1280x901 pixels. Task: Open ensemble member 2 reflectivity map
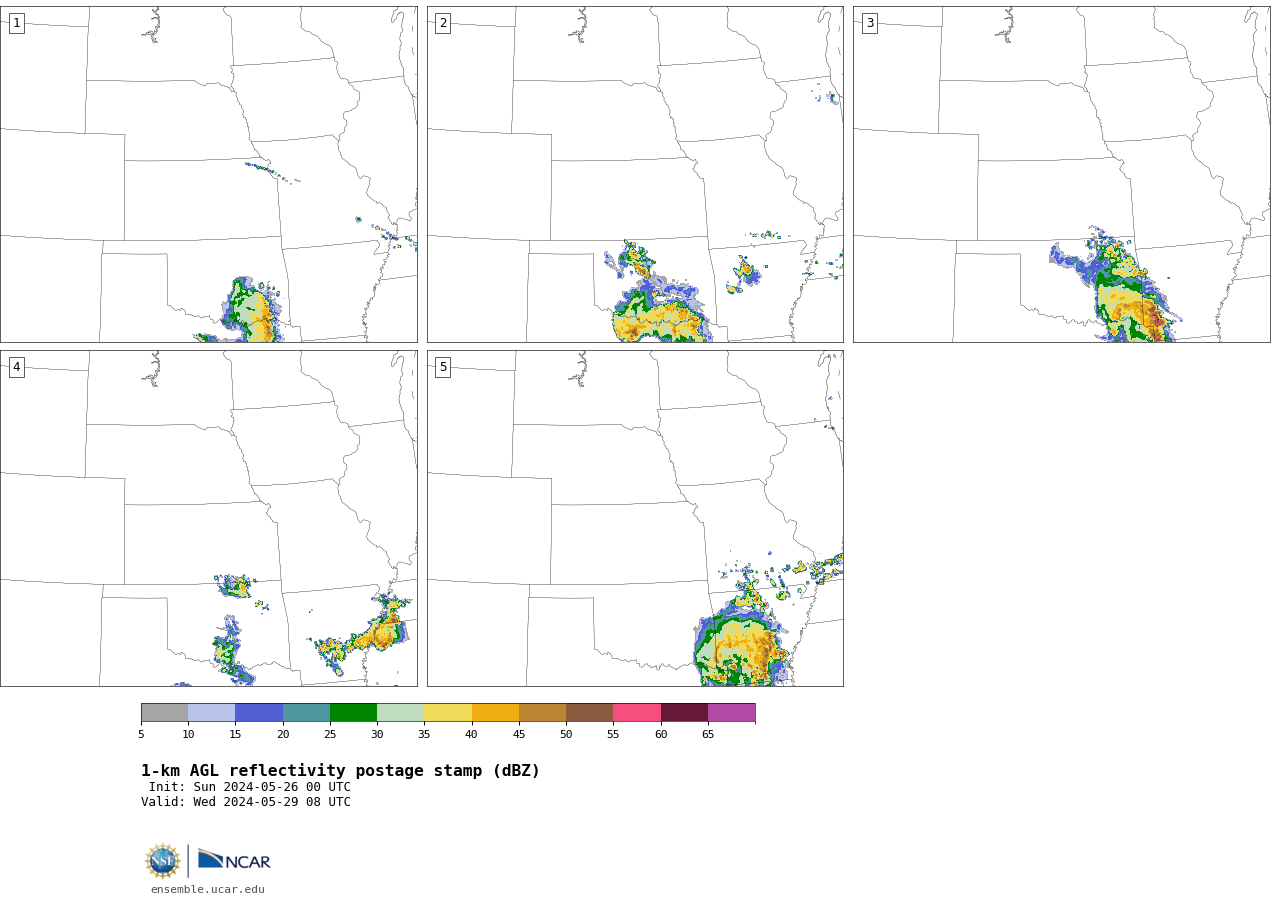(x=635, y=174)
